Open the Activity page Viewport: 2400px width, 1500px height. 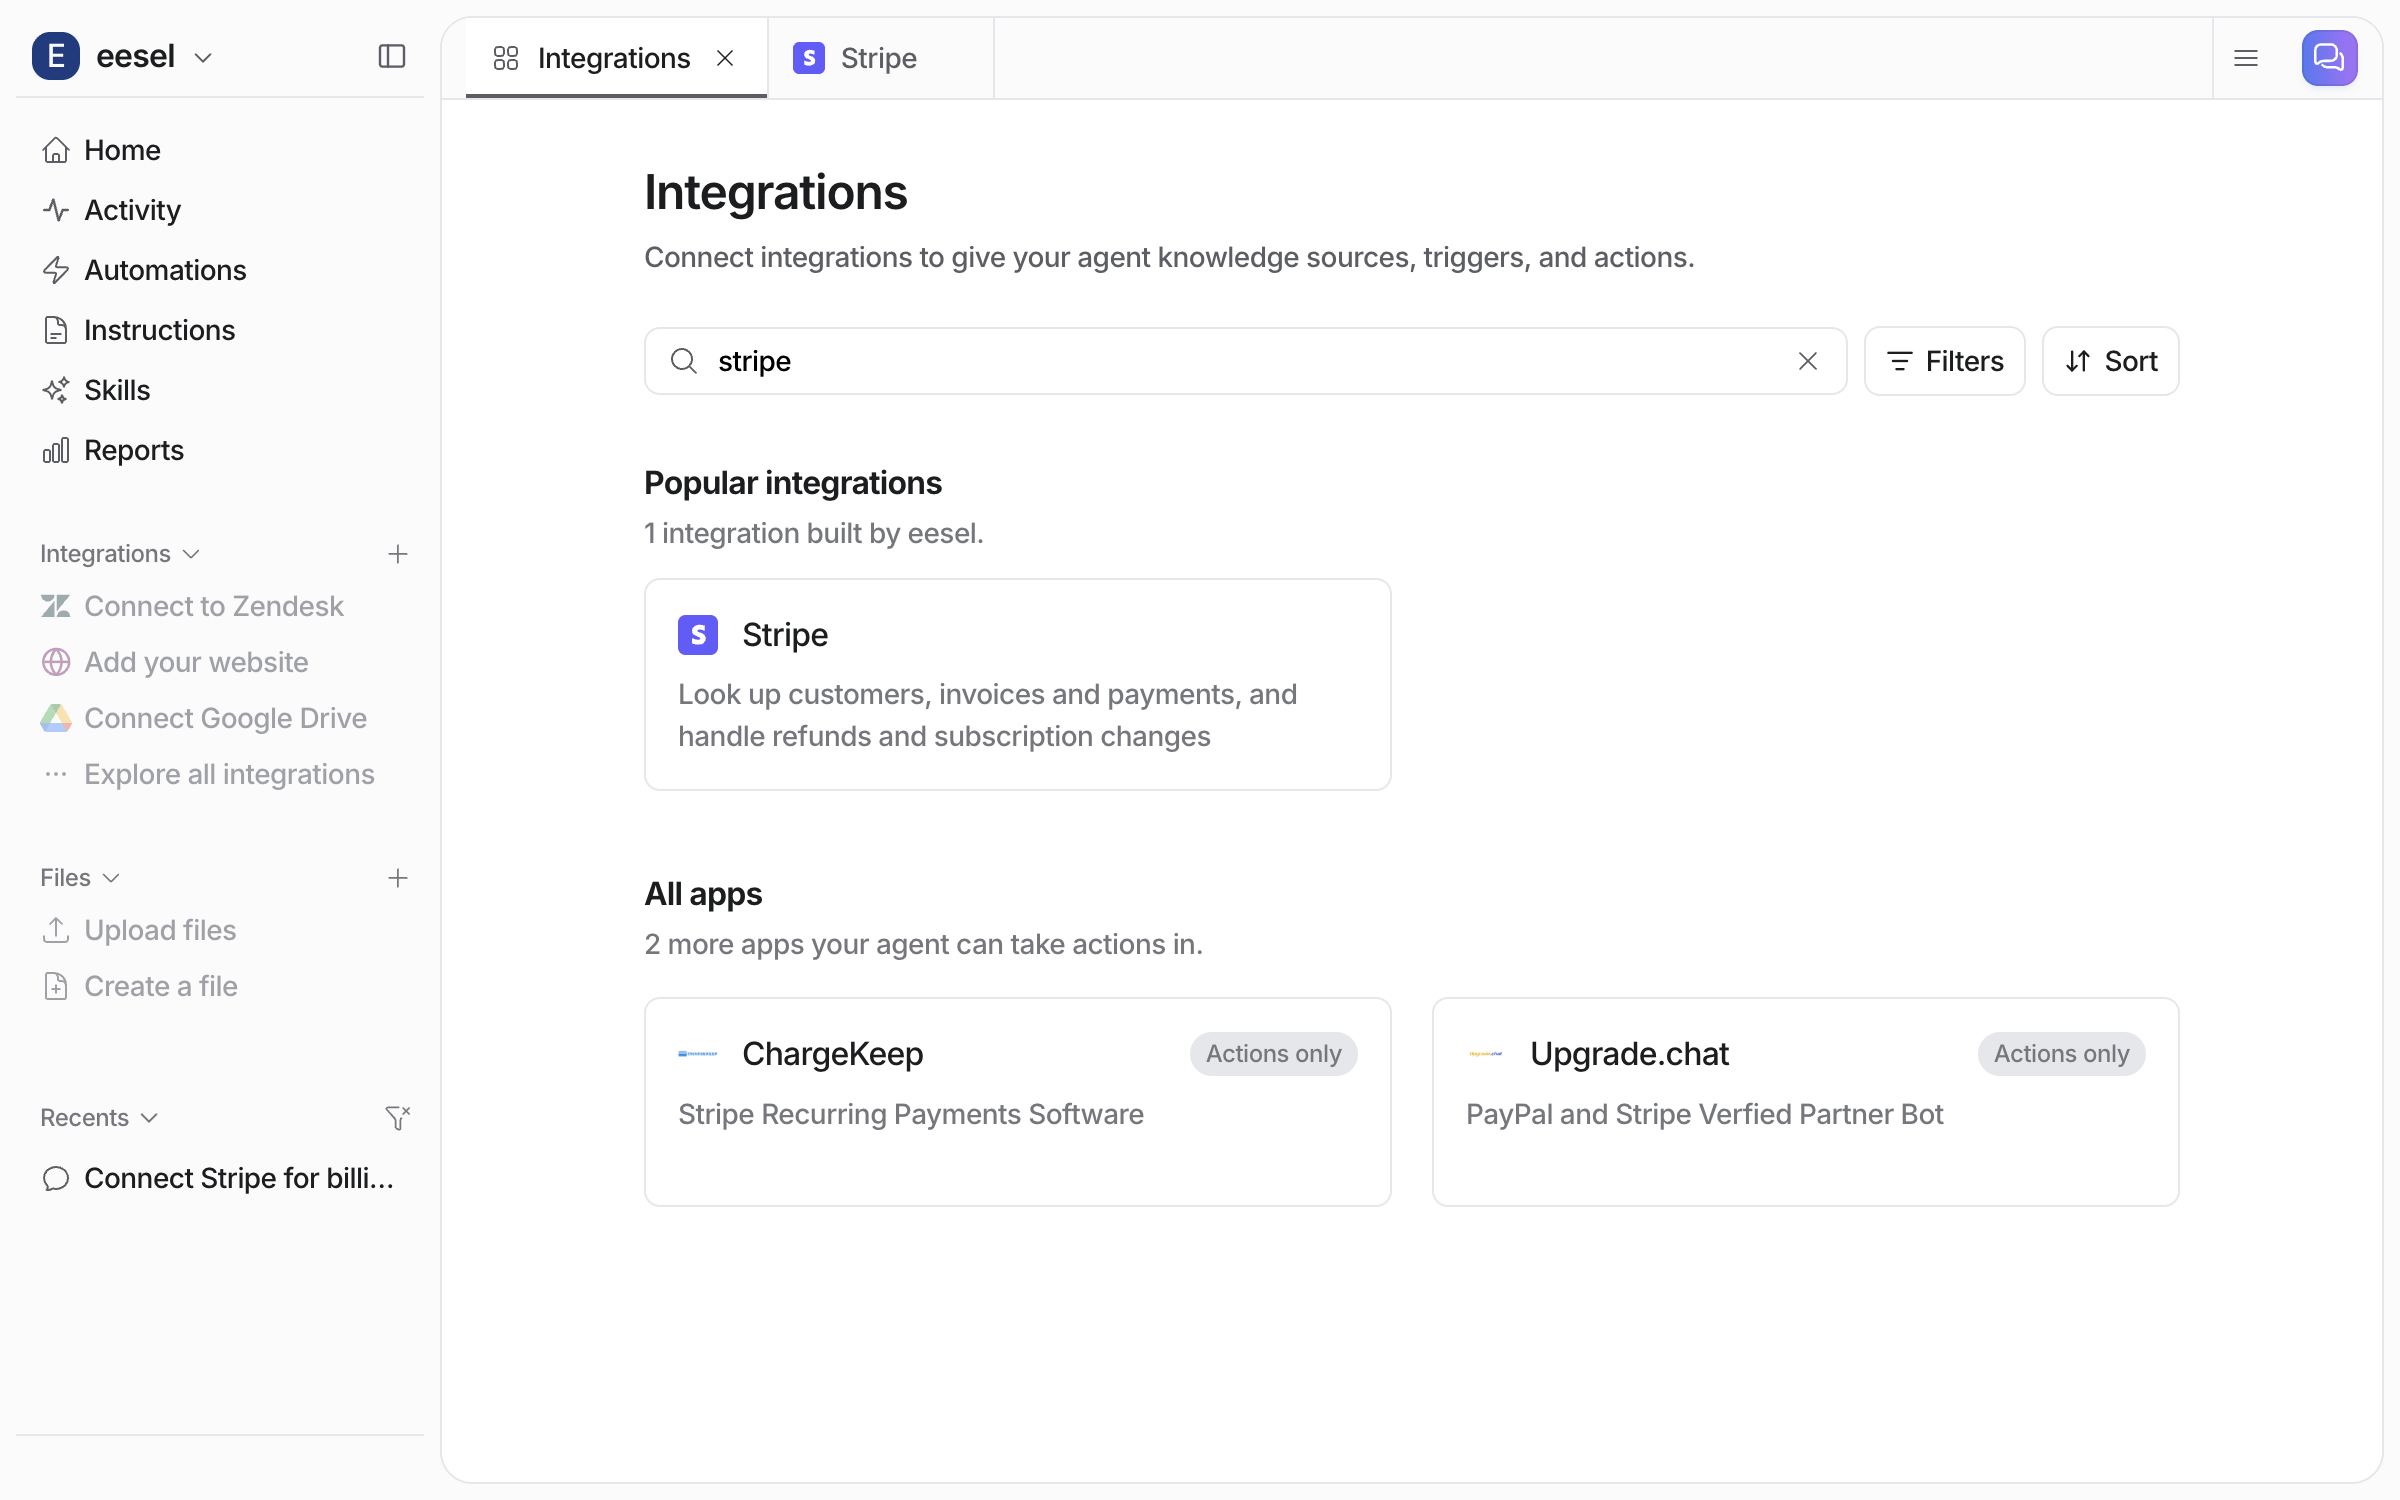(x=220, y=210)
